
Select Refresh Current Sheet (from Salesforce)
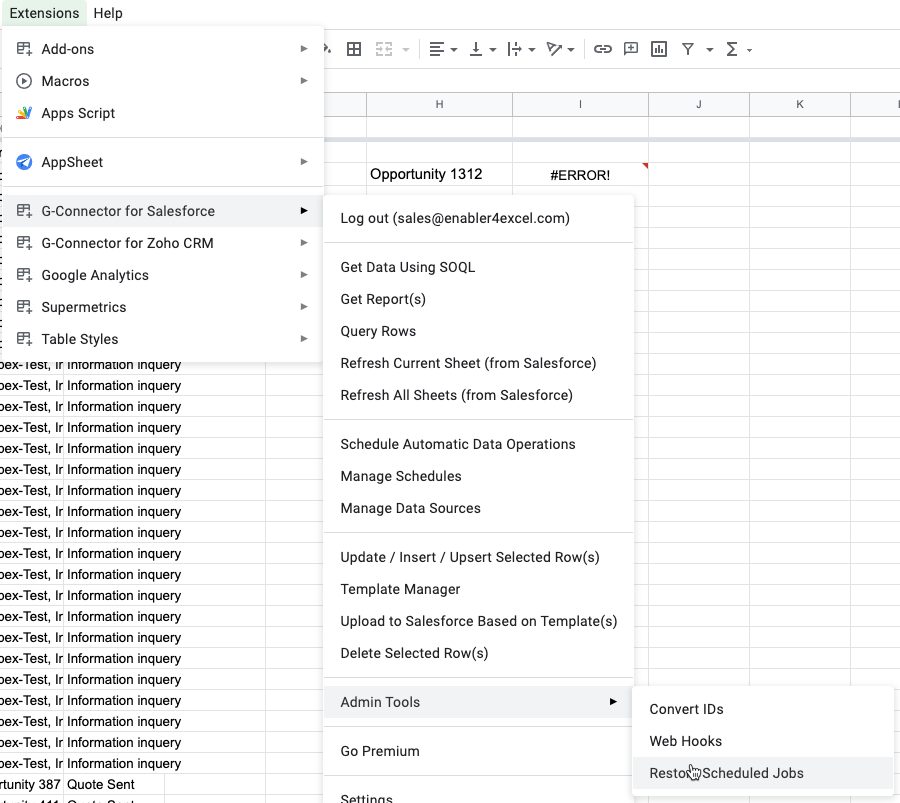tap(479, 363)
